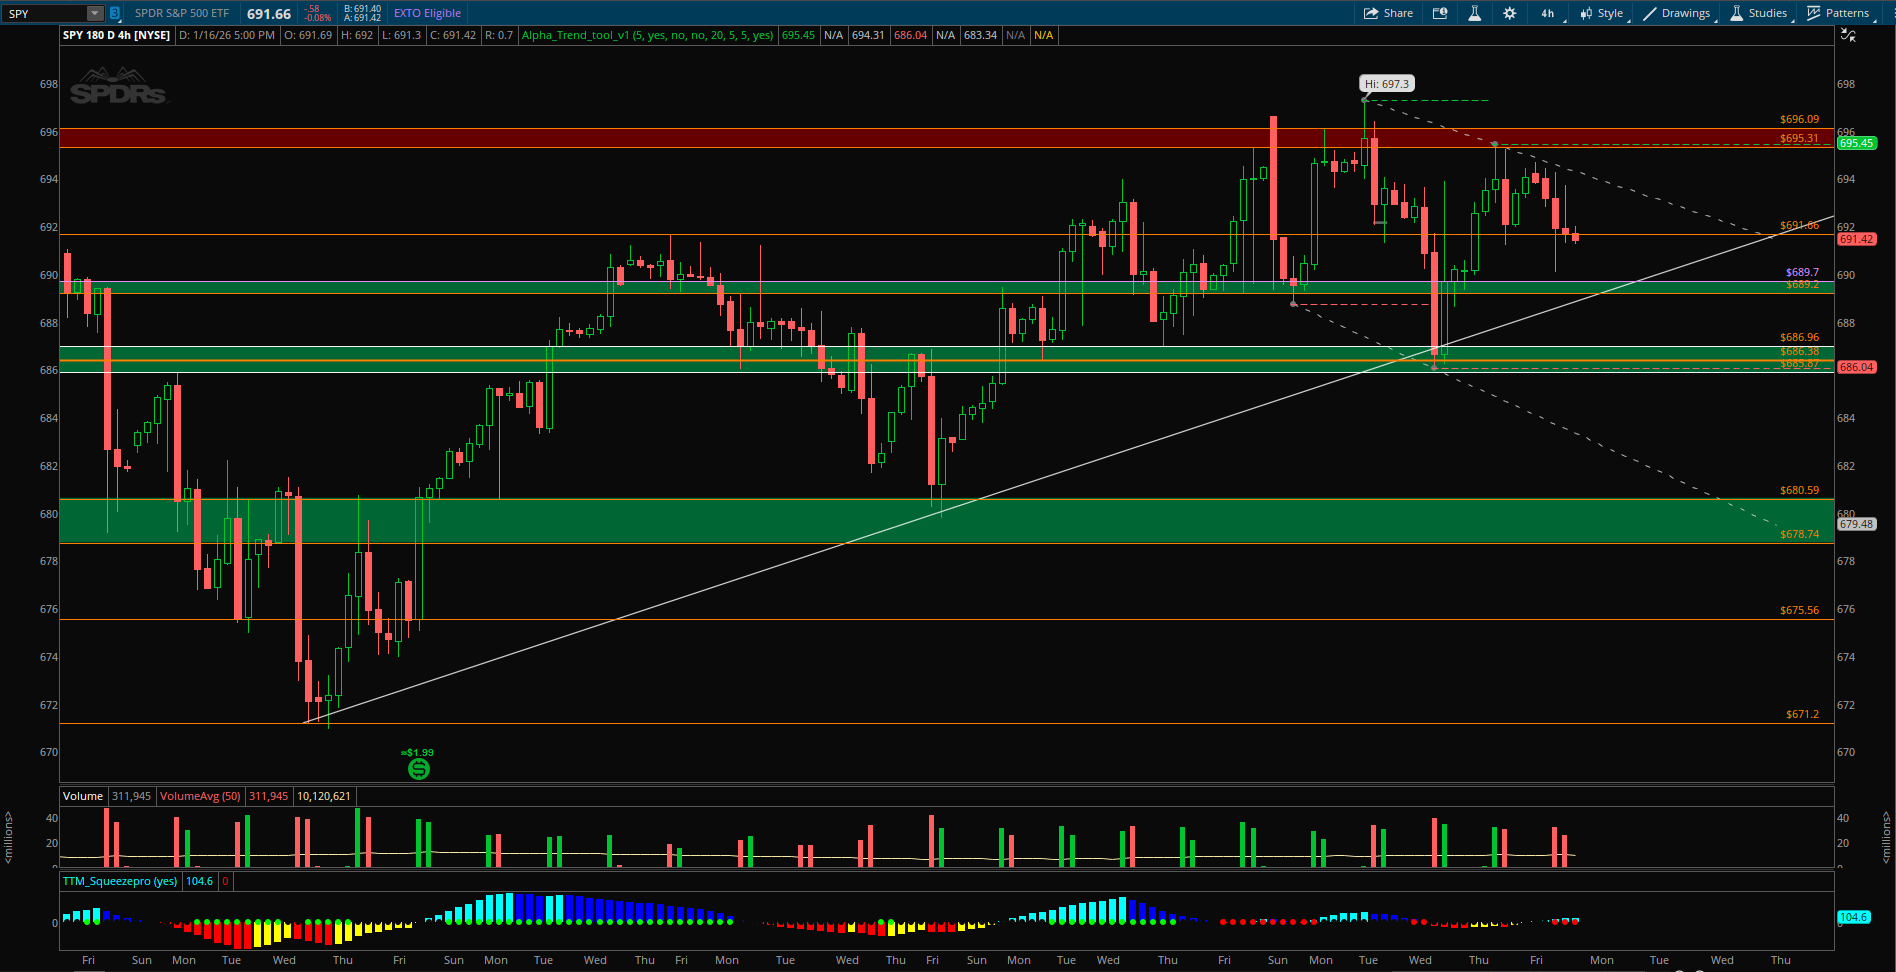Screen dimensions: 1896x972
Task: Open chart settings gear icon
Action: 1509,13
